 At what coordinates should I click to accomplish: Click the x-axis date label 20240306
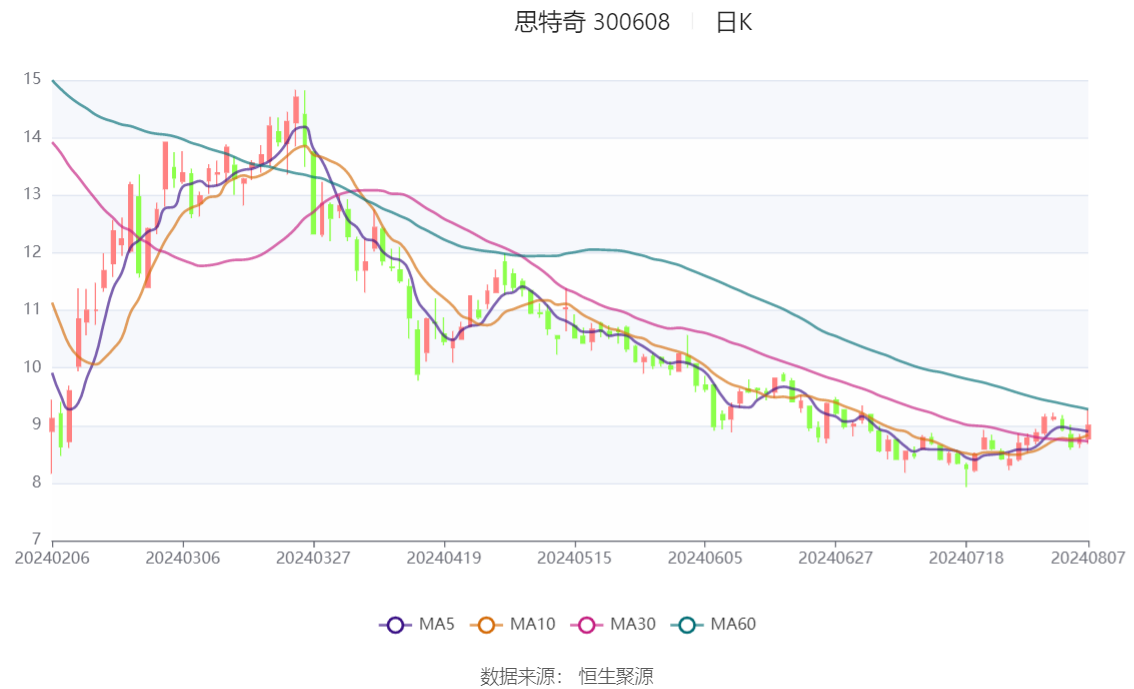click(x=183, y=558)
